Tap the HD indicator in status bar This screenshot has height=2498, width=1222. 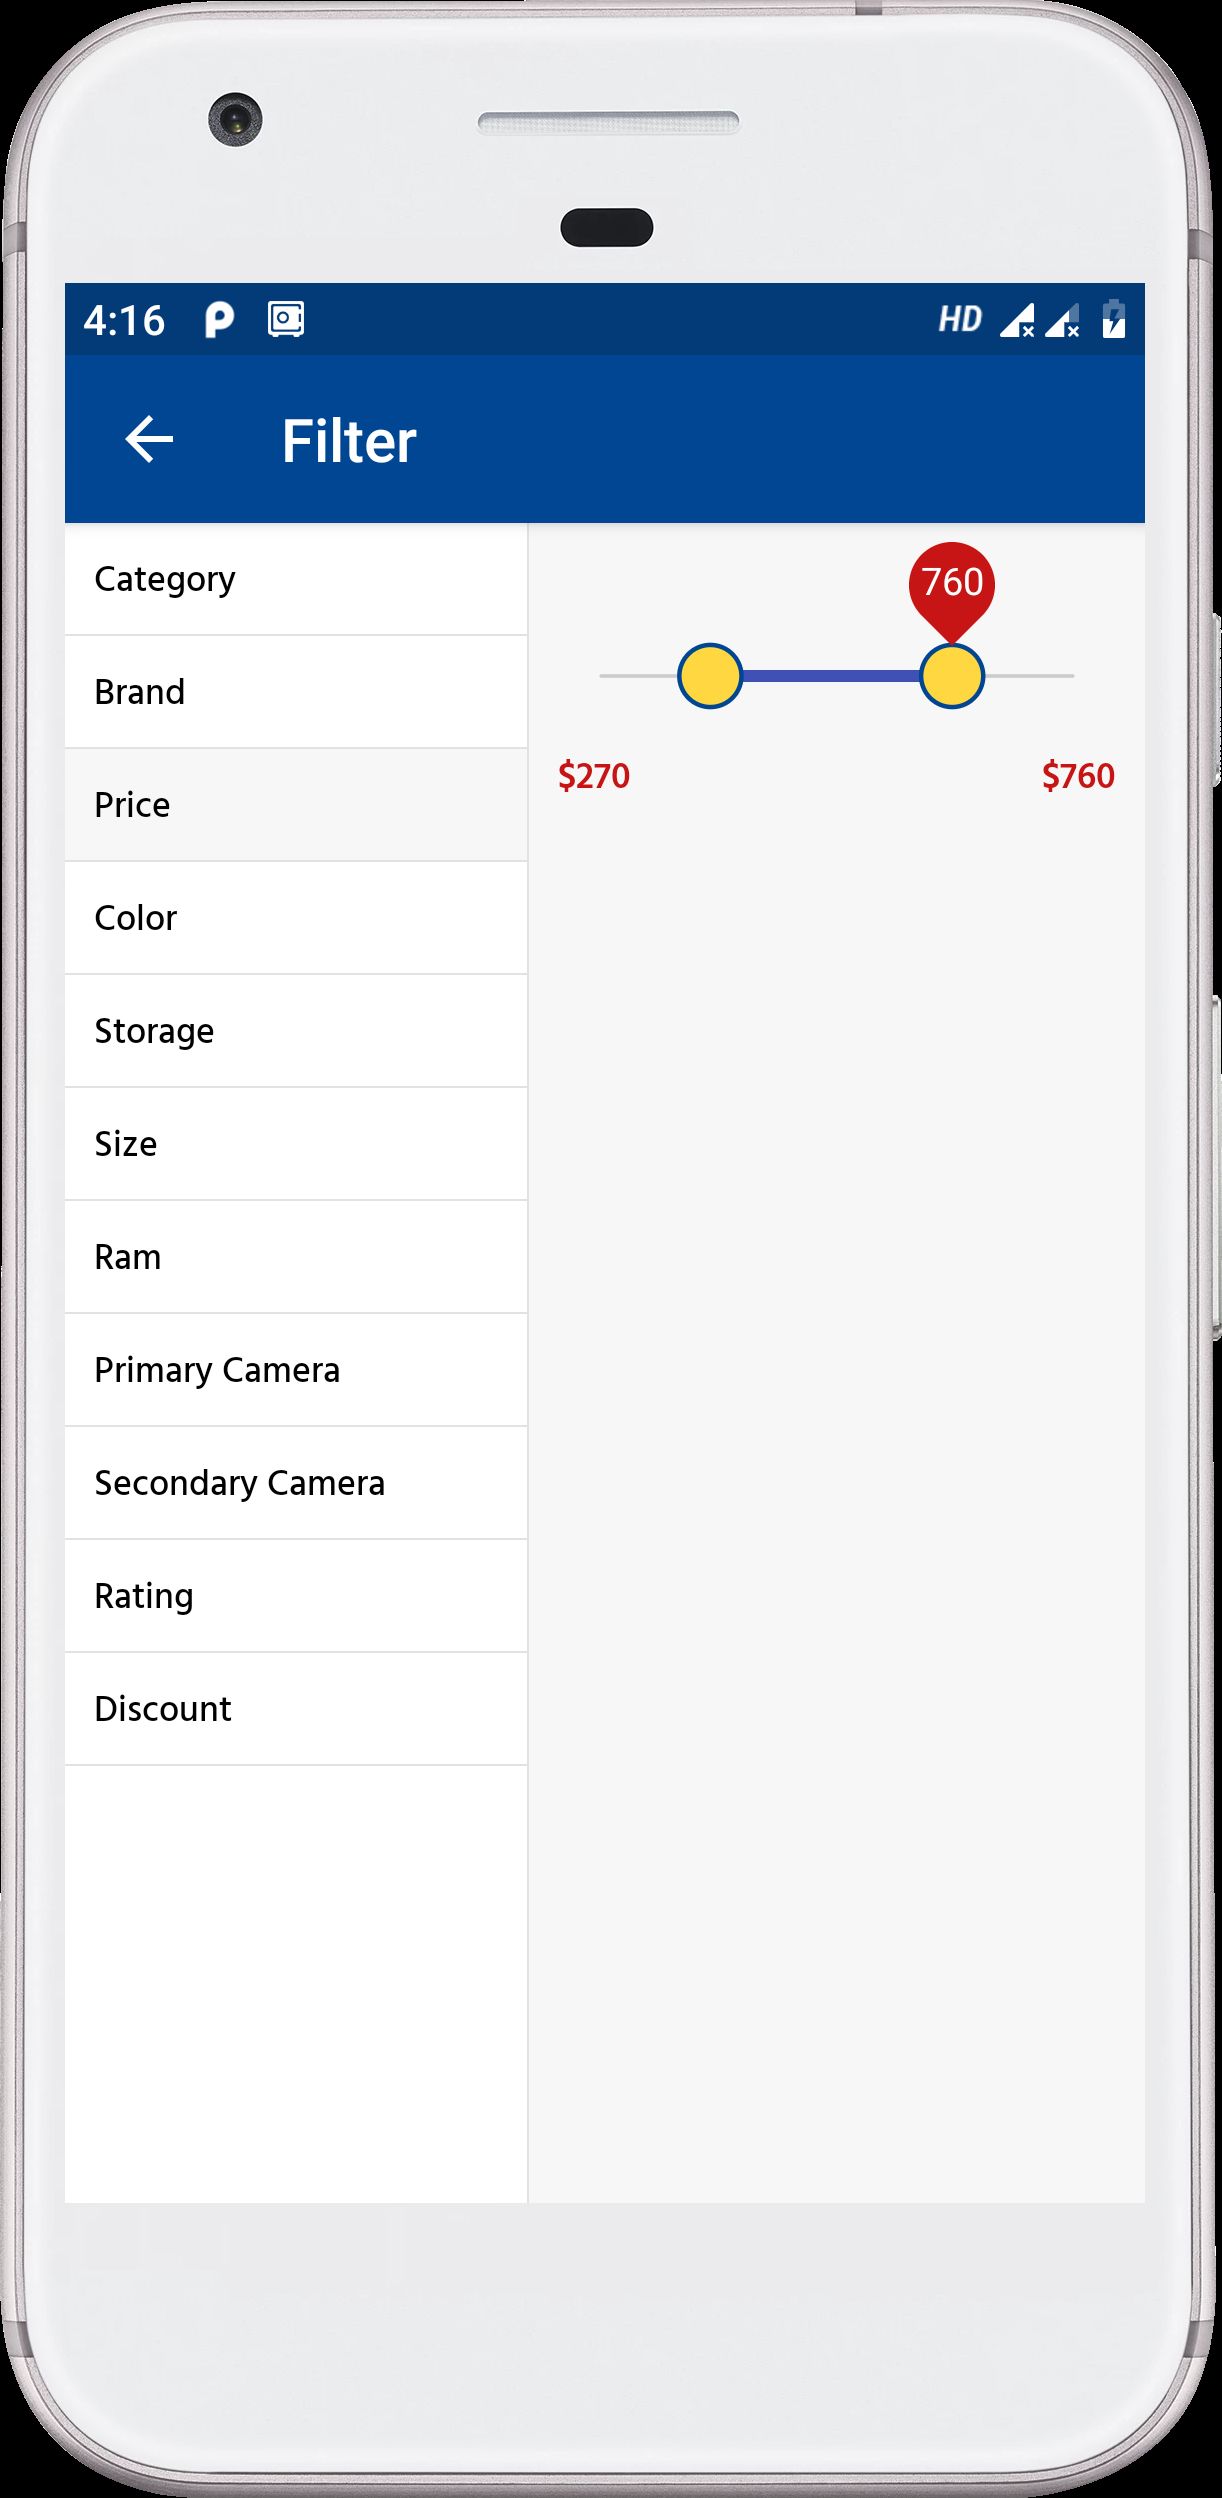point(959,320)
